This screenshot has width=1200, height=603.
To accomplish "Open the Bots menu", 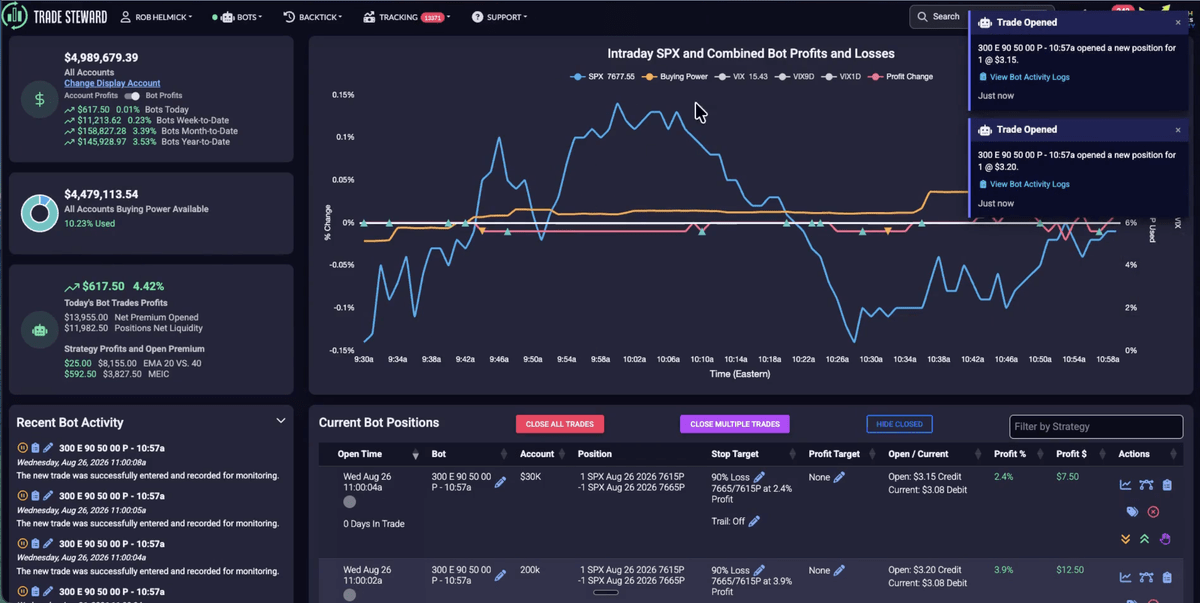I will (237, 17).
